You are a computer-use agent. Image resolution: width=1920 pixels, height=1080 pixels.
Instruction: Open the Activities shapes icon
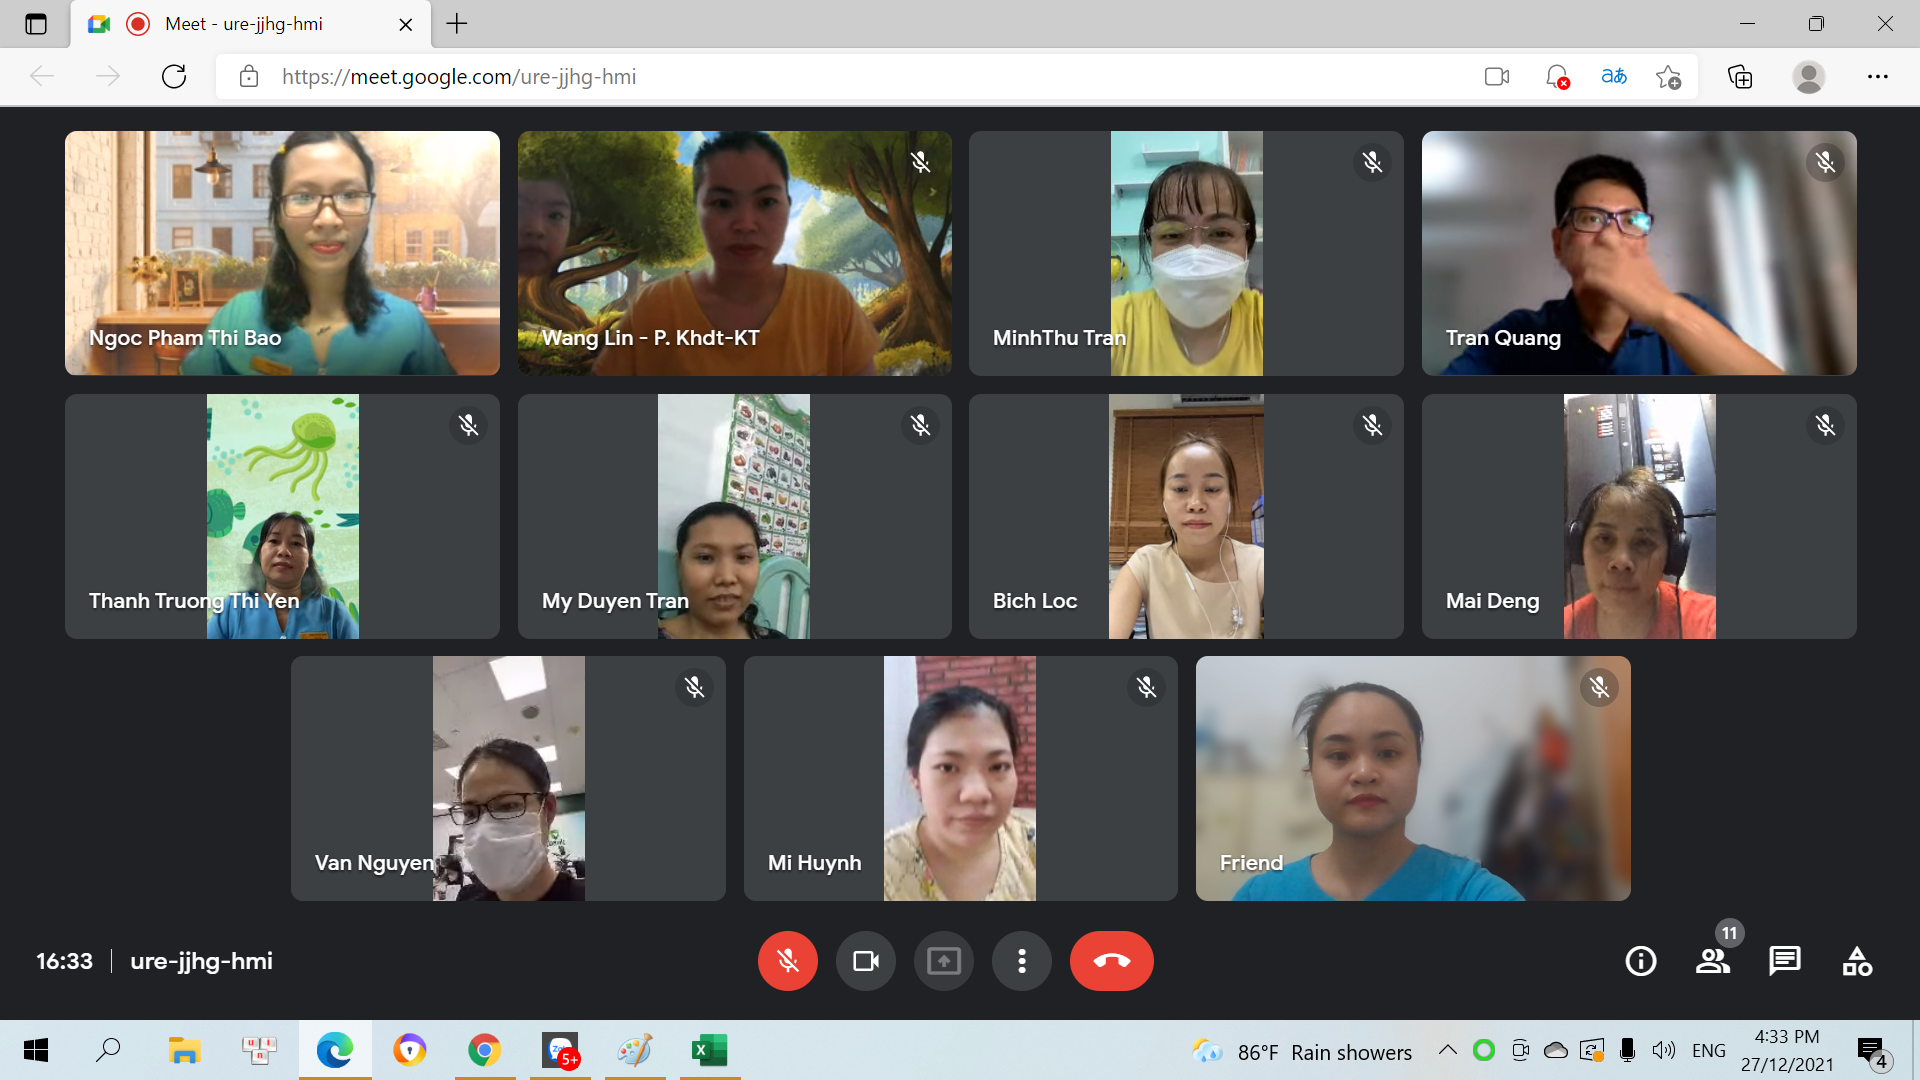[1857, 961]
